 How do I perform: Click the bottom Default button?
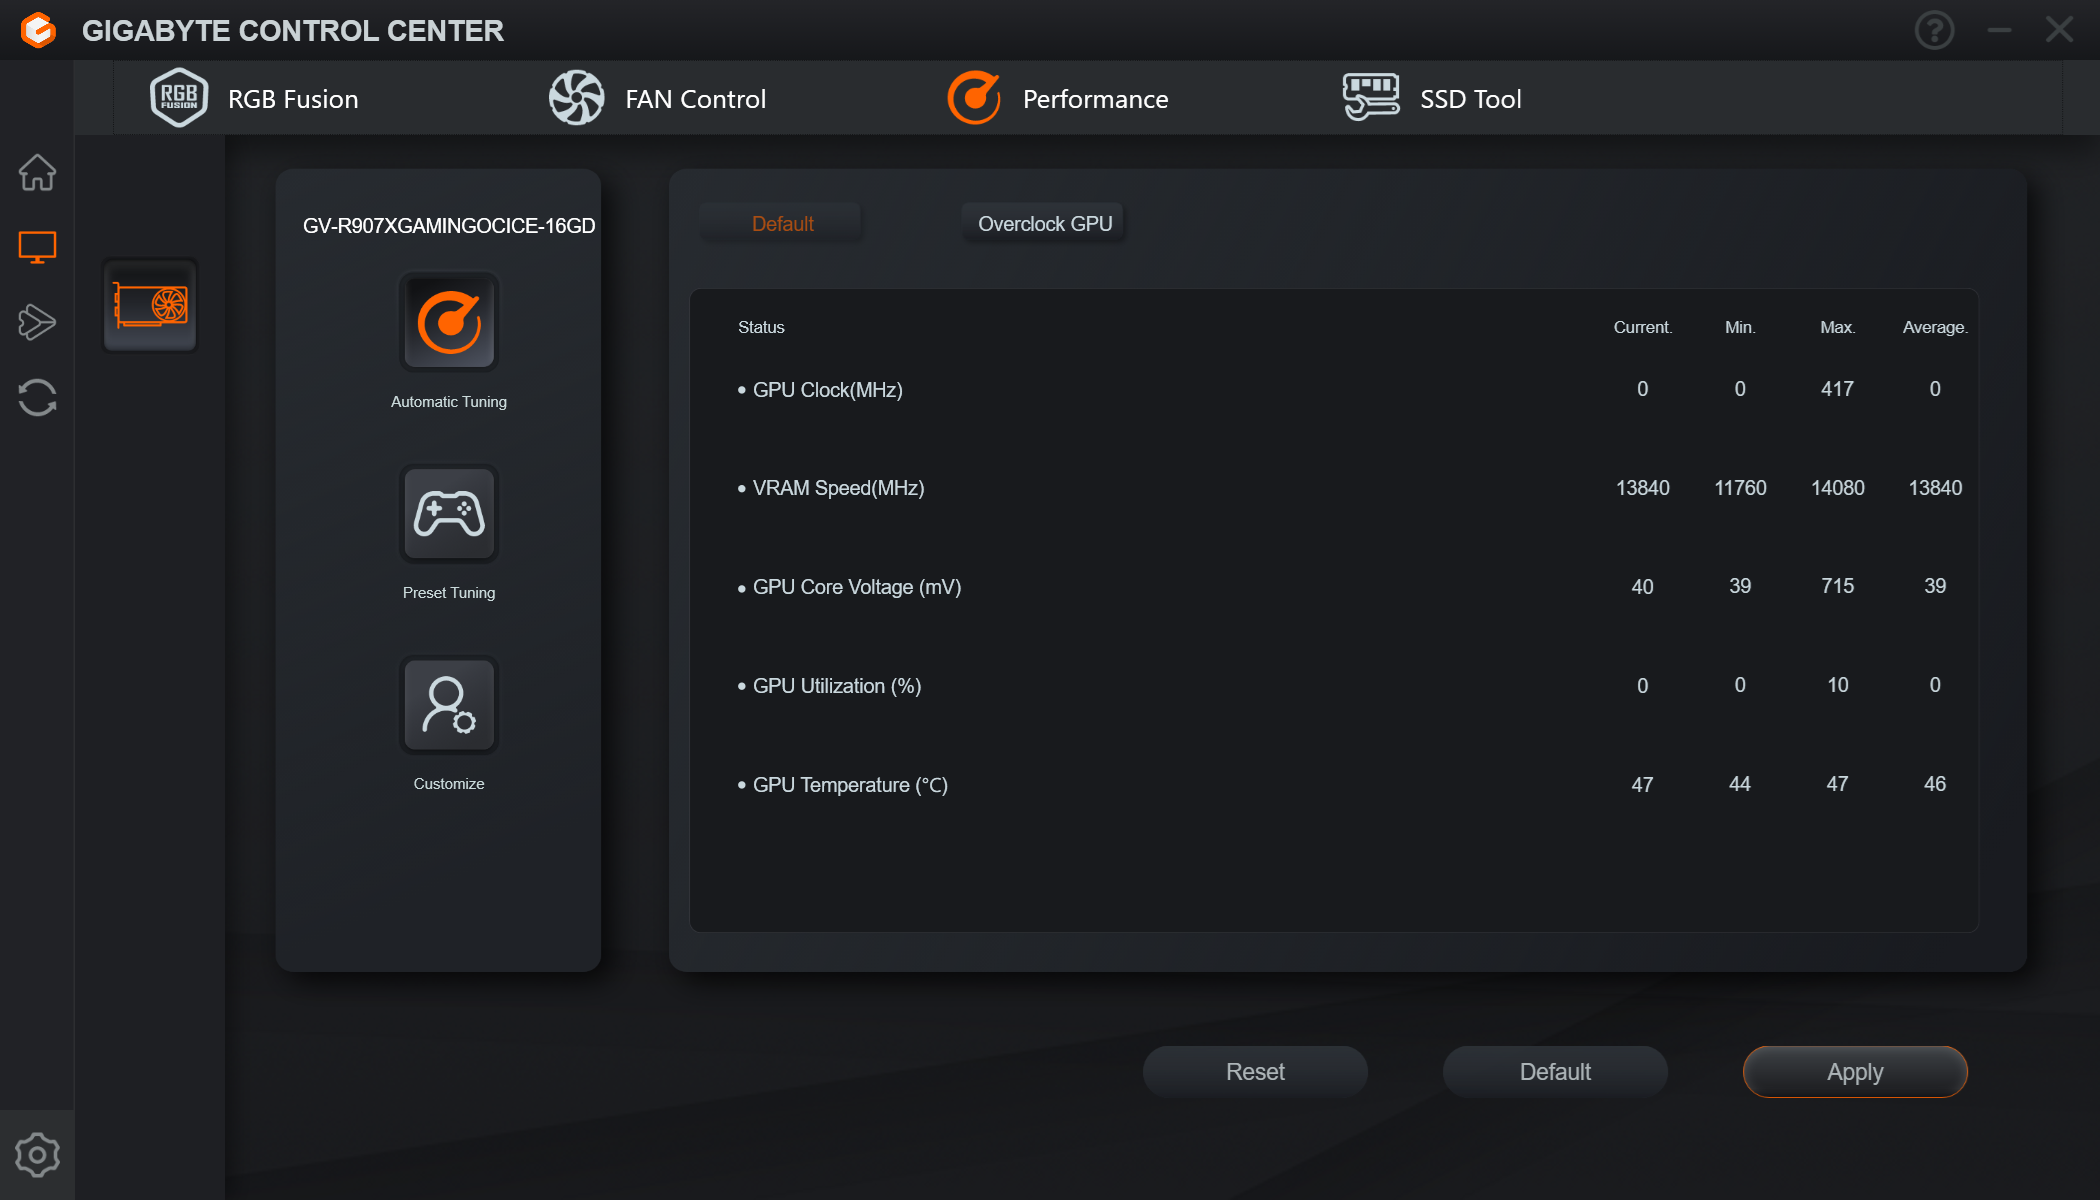click(x=1555, y=1072)
